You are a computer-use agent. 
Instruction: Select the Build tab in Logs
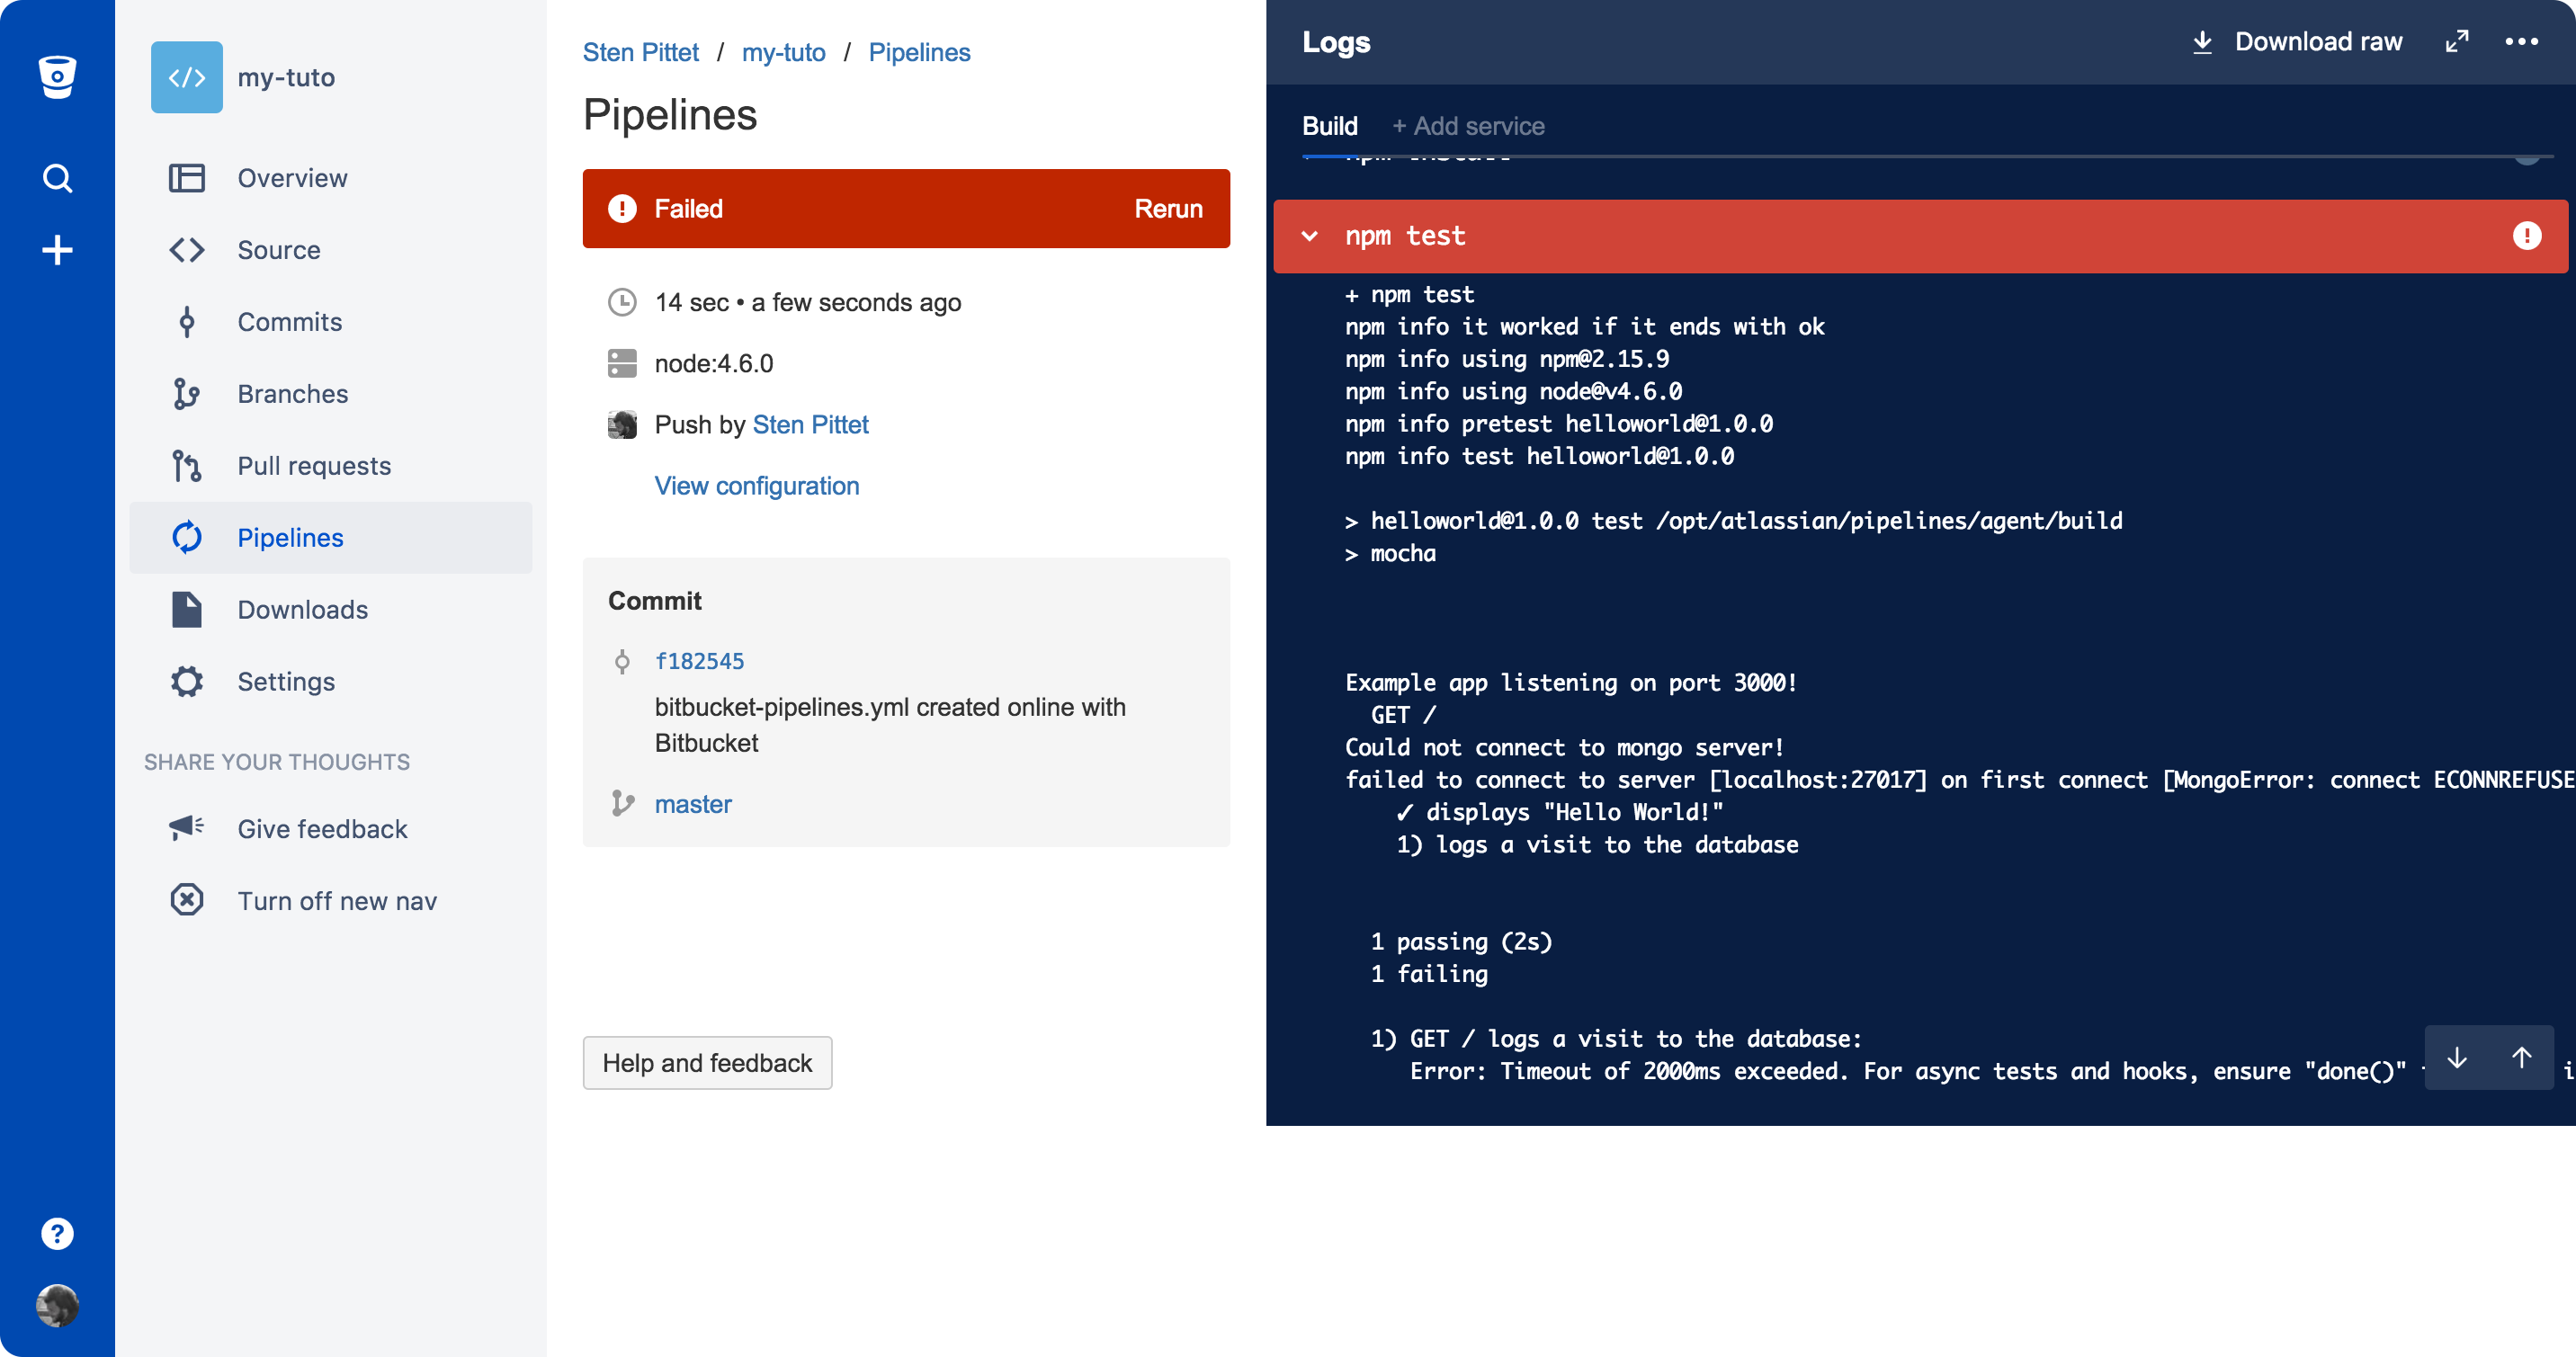[x=1329, y=126]
